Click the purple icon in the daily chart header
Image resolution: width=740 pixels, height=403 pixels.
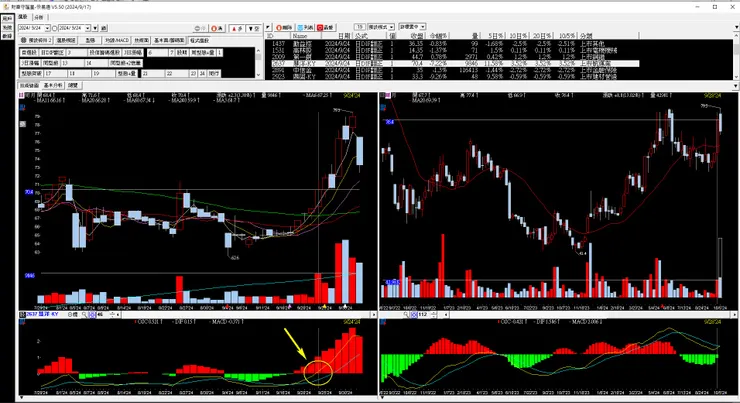tap(21, 95)
